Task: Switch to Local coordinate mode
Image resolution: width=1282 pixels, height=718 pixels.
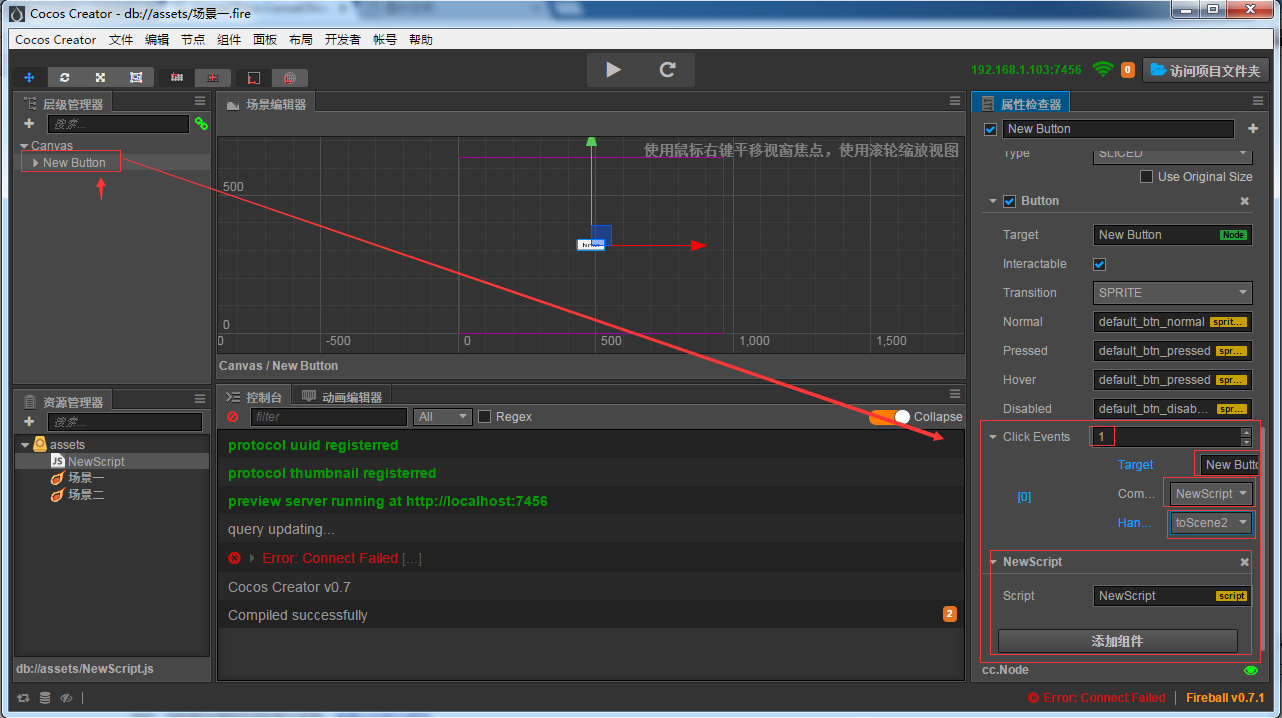Action: coord(254,77)
